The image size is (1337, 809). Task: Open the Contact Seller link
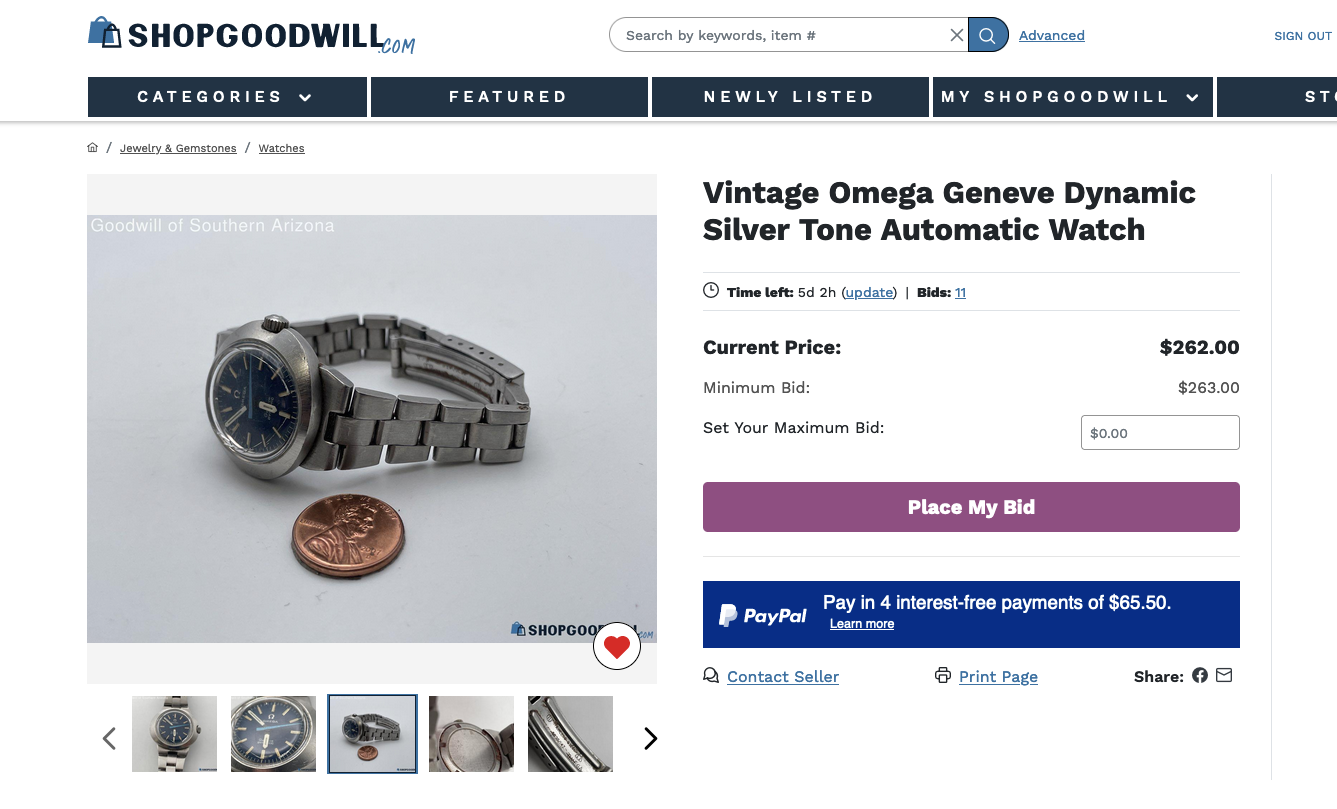point(782,677)
